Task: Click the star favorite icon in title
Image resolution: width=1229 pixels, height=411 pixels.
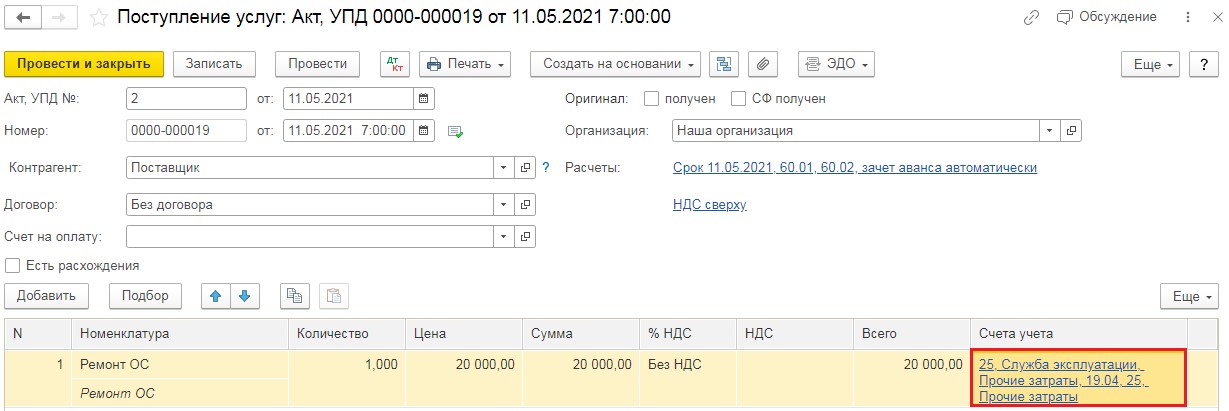Action: (98, 17)
